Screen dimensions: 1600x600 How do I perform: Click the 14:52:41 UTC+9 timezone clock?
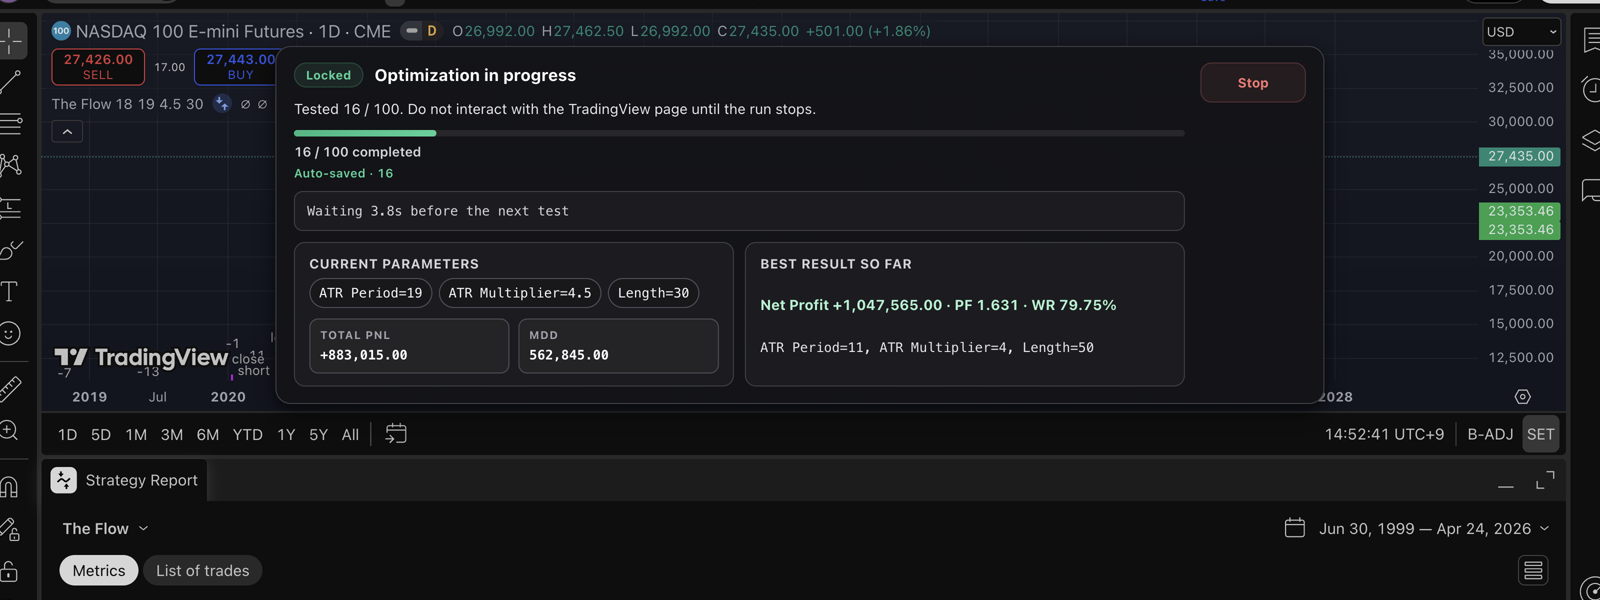pyautogui.click(x=1385, y=434)
